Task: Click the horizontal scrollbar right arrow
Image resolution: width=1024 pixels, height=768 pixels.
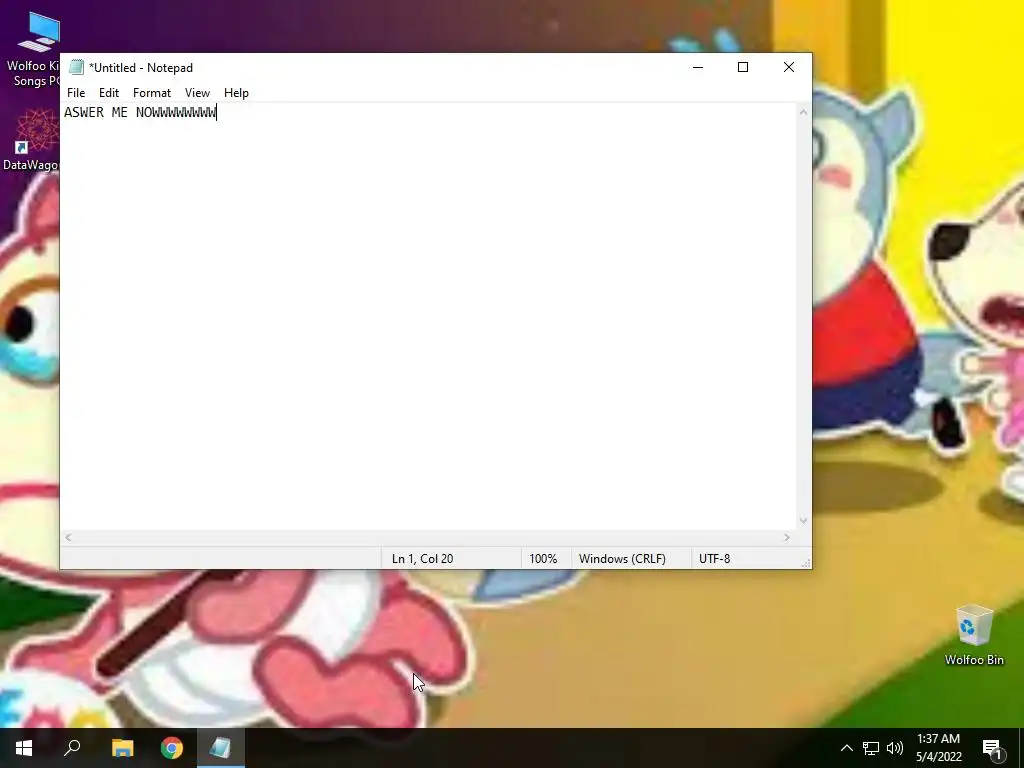Action: pyautogui.click(x=787, y=537)
